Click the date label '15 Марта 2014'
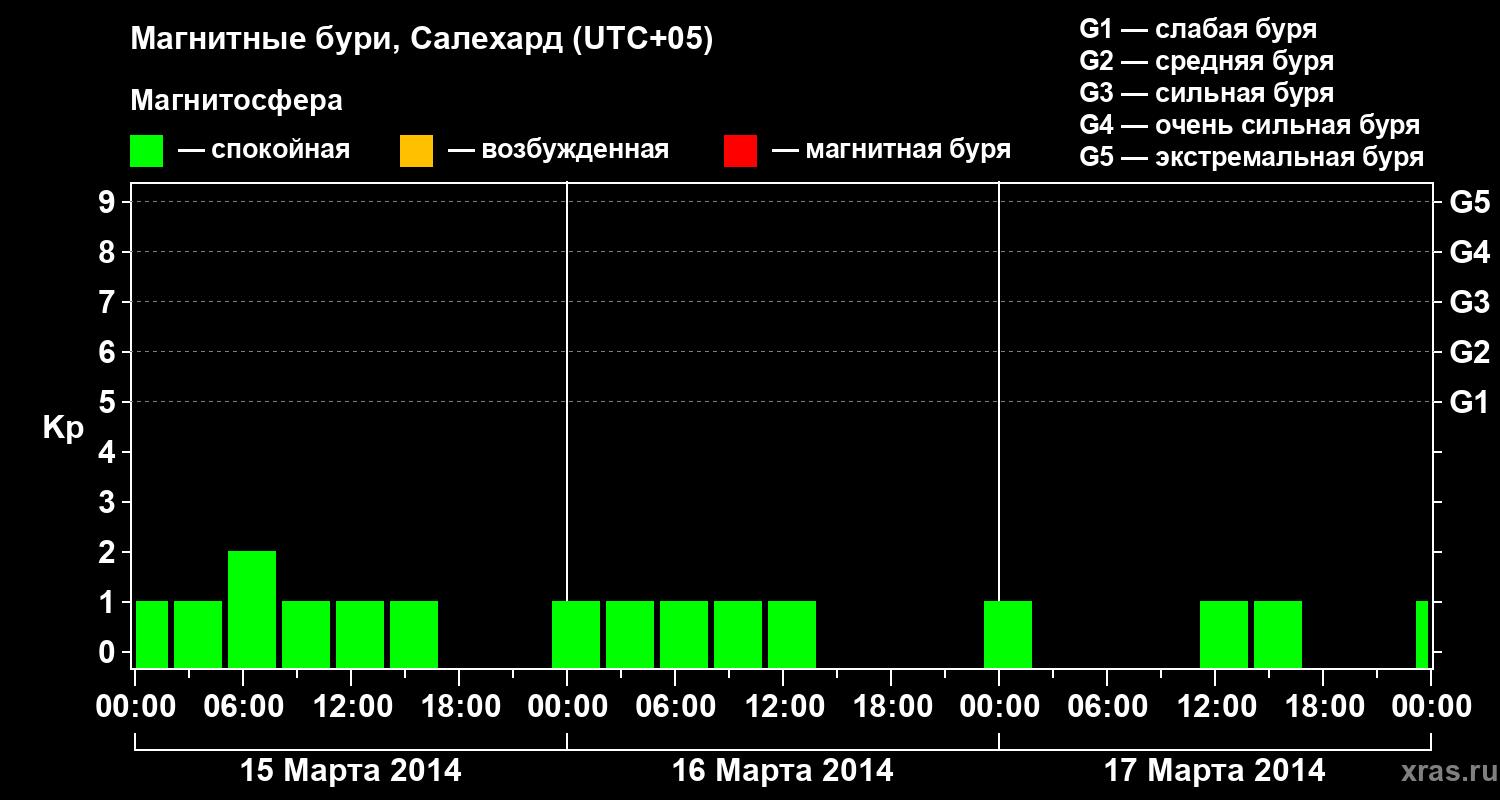This screenshot has width=1500, height=800. [350, 771]
